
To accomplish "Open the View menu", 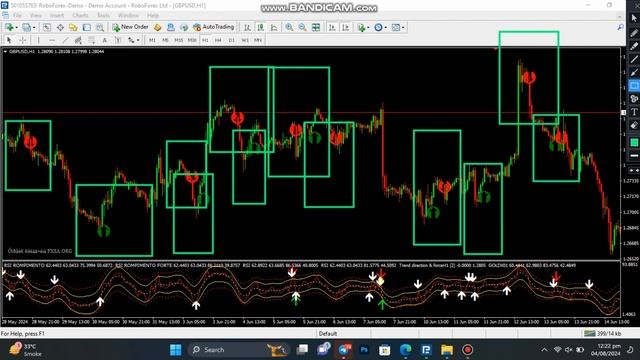I will 36,16.
